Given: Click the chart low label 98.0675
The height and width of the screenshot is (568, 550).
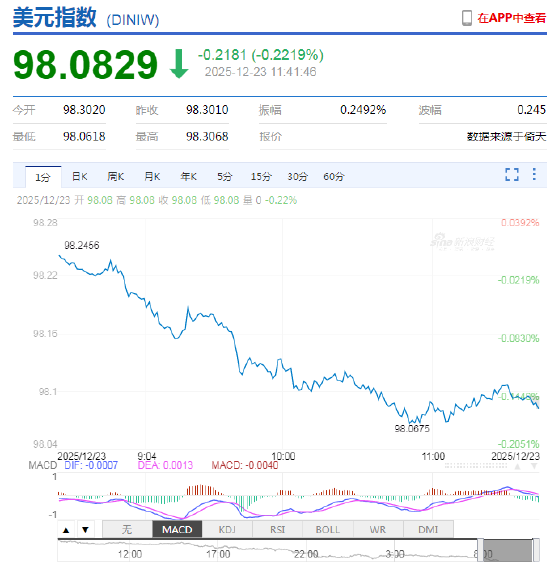Looking at the screenshot, I should point(412,429).
